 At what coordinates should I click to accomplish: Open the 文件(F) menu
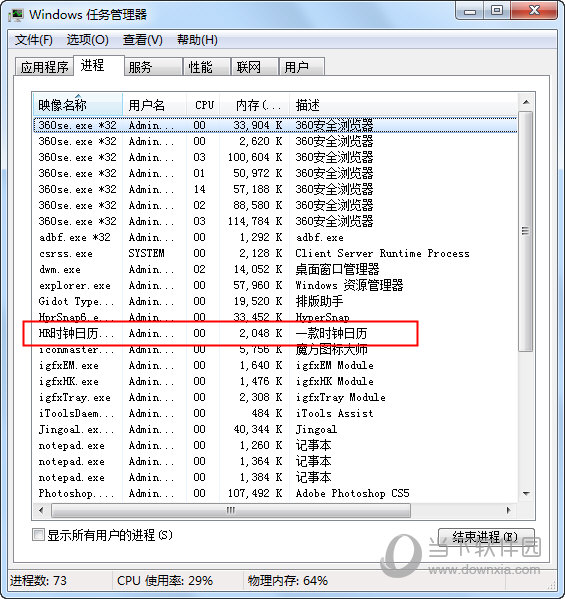click(x=34, y=40)
